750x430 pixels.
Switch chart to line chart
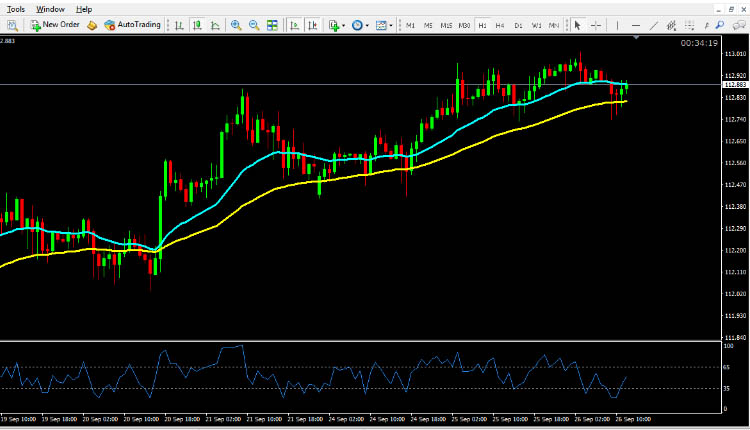pos(215,25)
